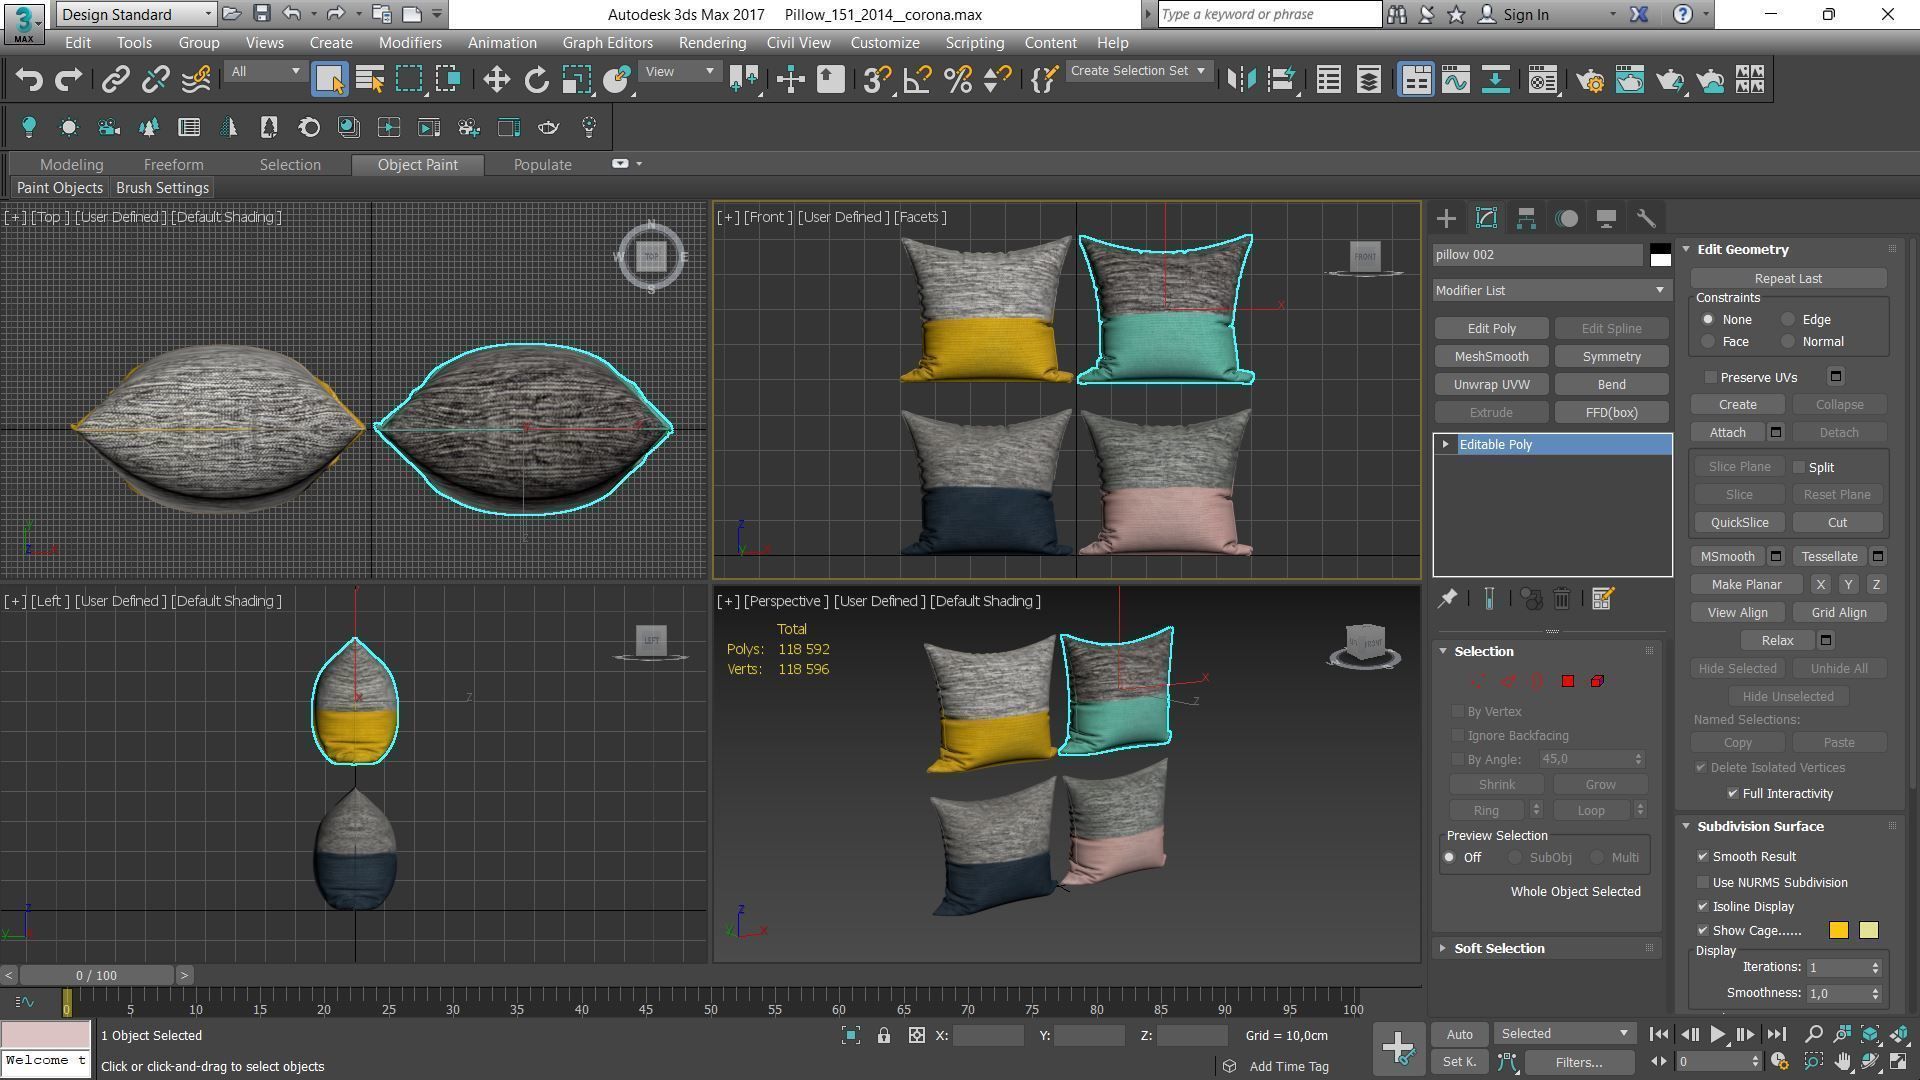
Task: Open the Align tool
Action: click(x=1282, y=80)
